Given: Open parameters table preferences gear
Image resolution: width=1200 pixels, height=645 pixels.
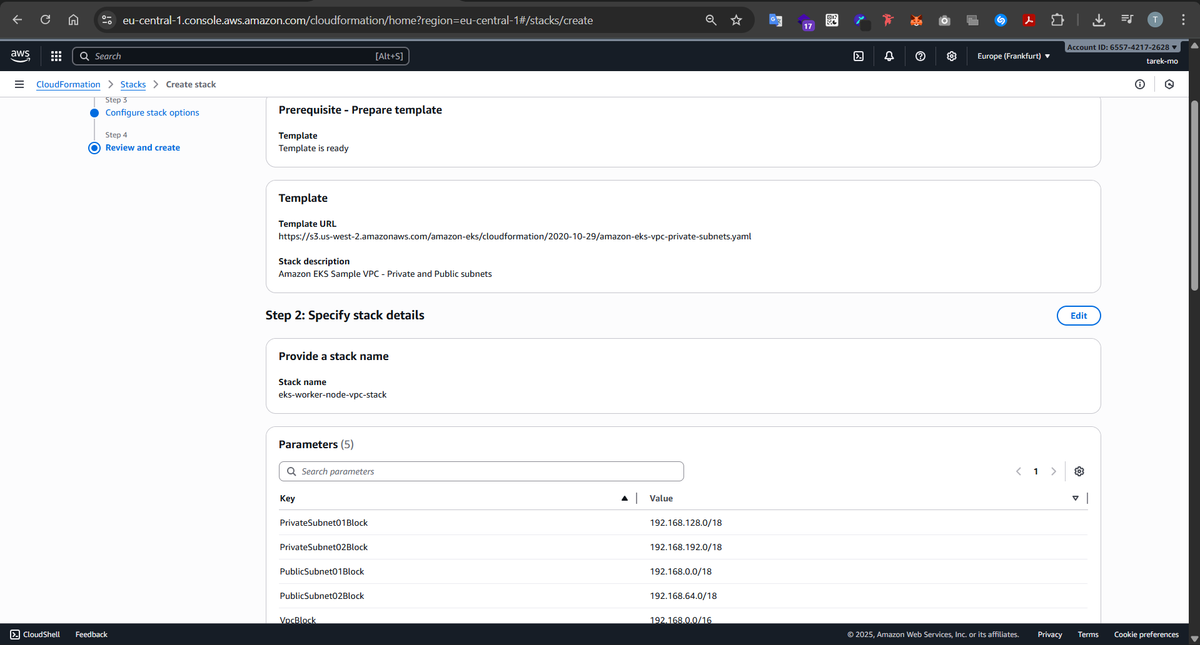Looking at the screenshot, I should pyautogui.click(x=1079, y=471).
